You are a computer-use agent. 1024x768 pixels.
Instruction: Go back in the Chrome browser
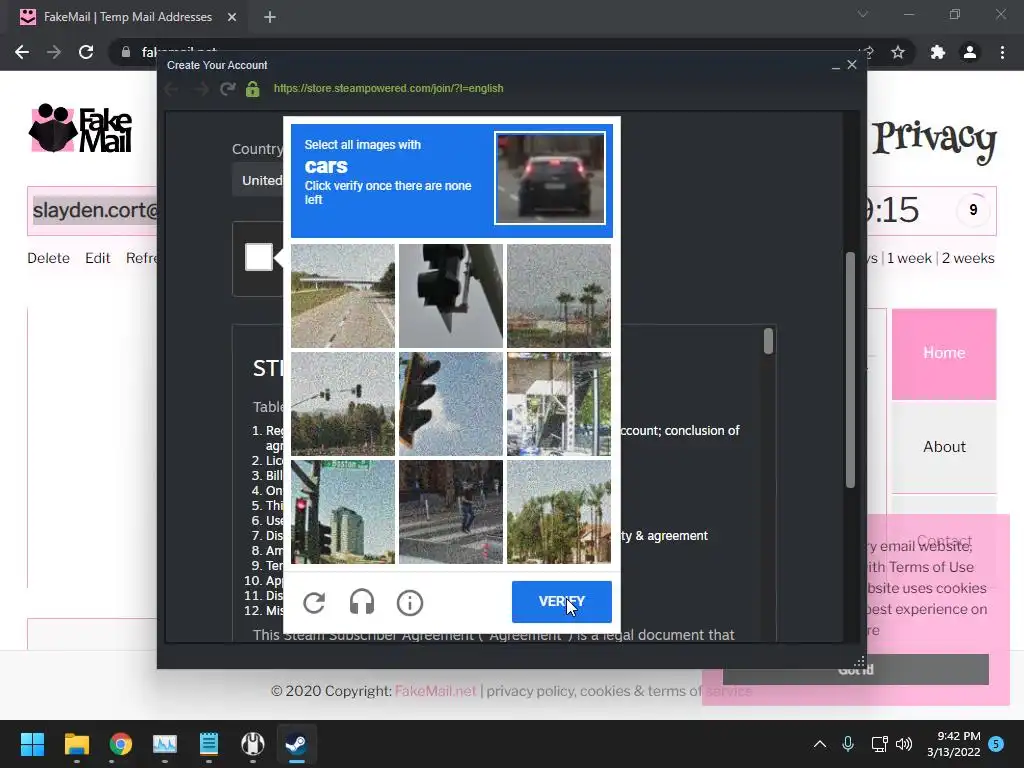[x=22, y=52]
